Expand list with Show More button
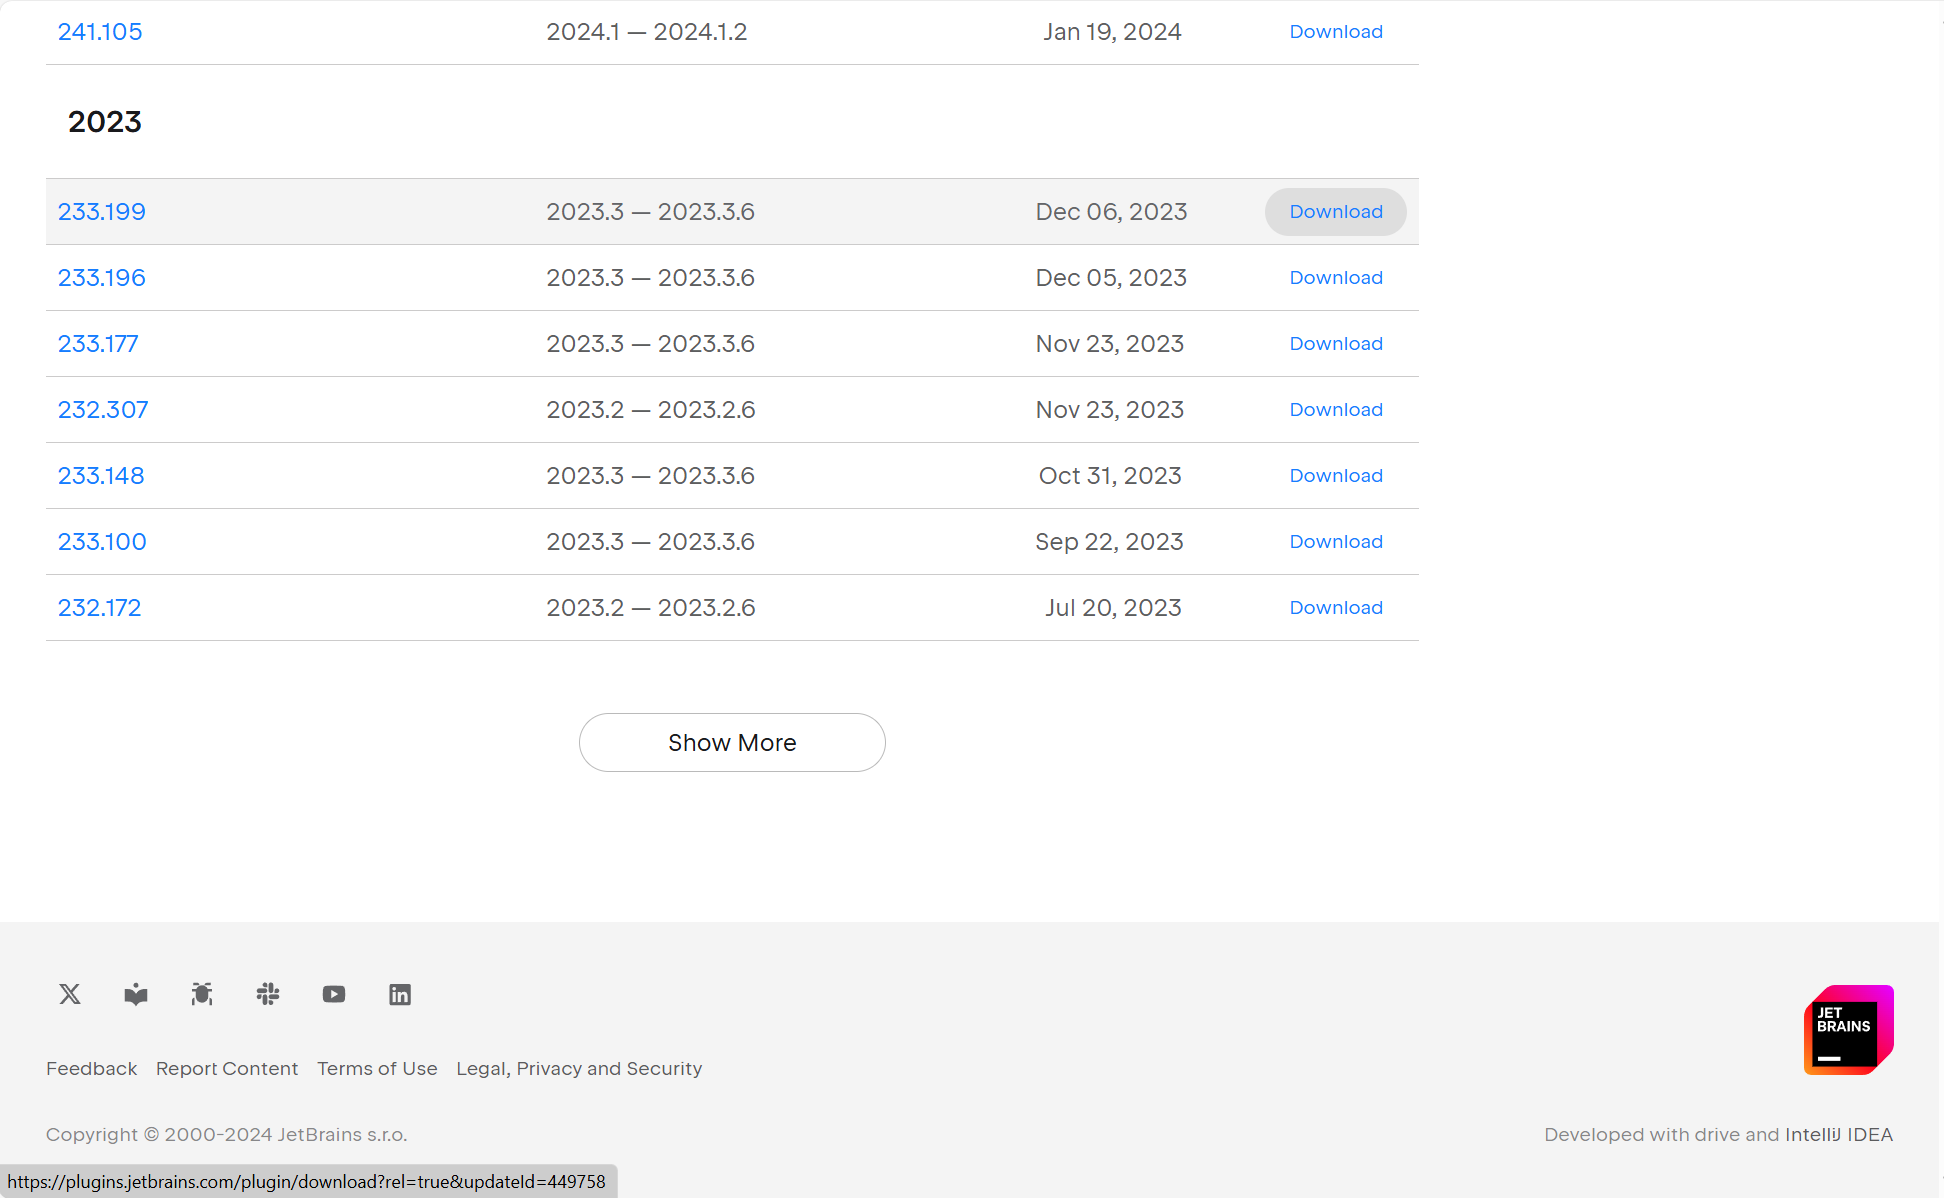This screenshot has height=1198, width=1944. 732,743
